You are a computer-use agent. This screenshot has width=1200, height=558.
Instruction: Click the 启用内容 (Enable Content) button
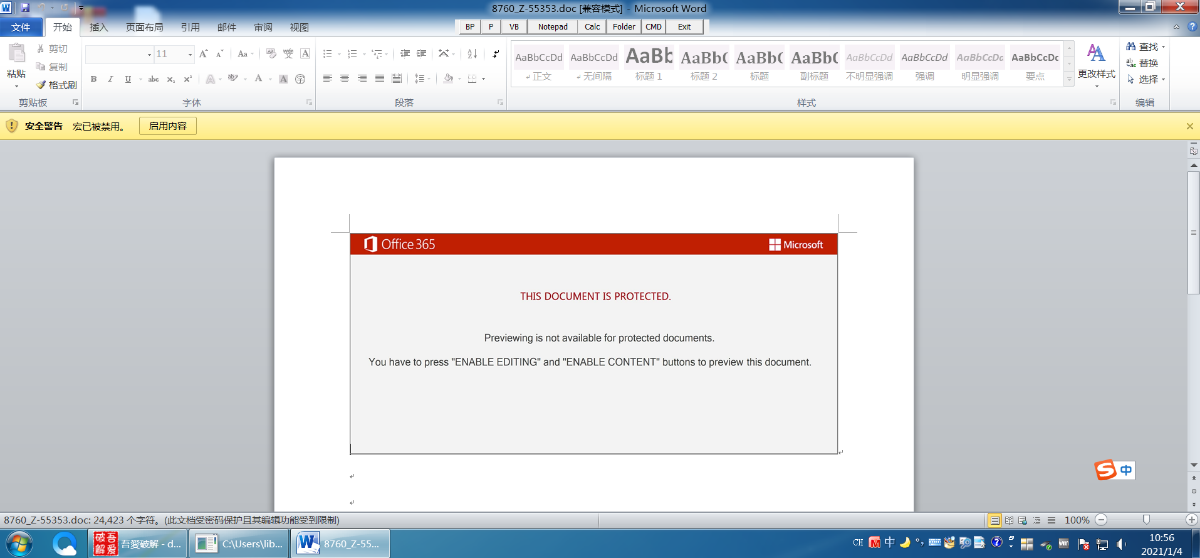(167, 126)
